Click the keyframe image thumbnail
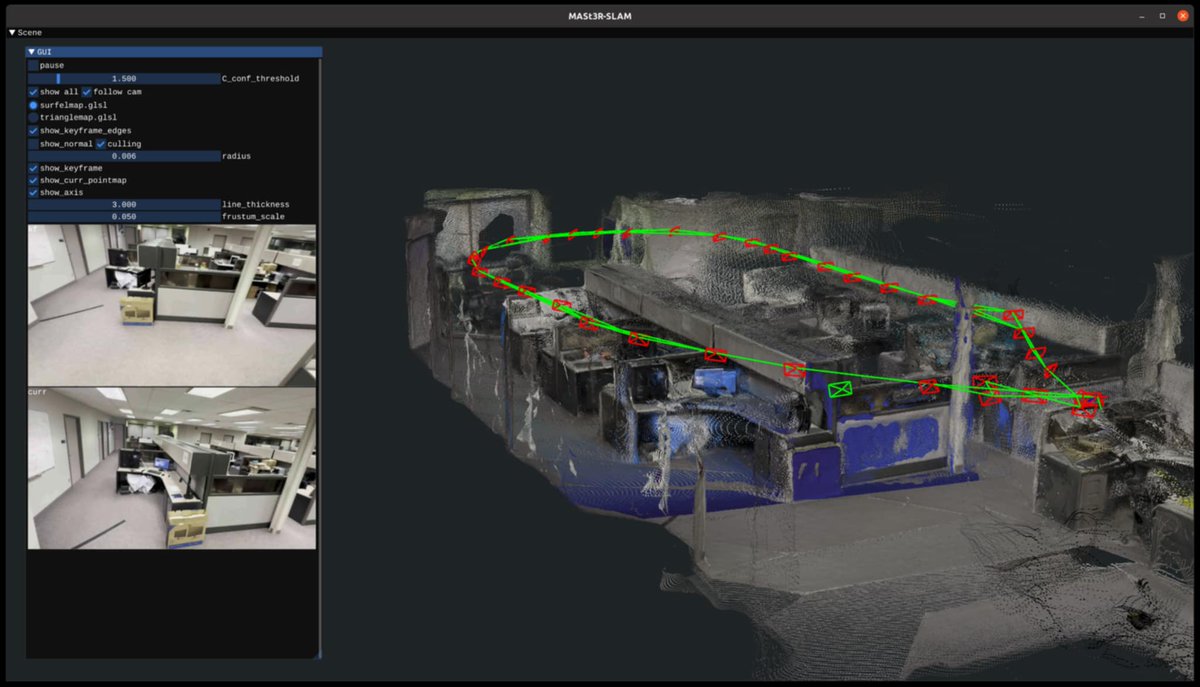 [x=172, y=305]
